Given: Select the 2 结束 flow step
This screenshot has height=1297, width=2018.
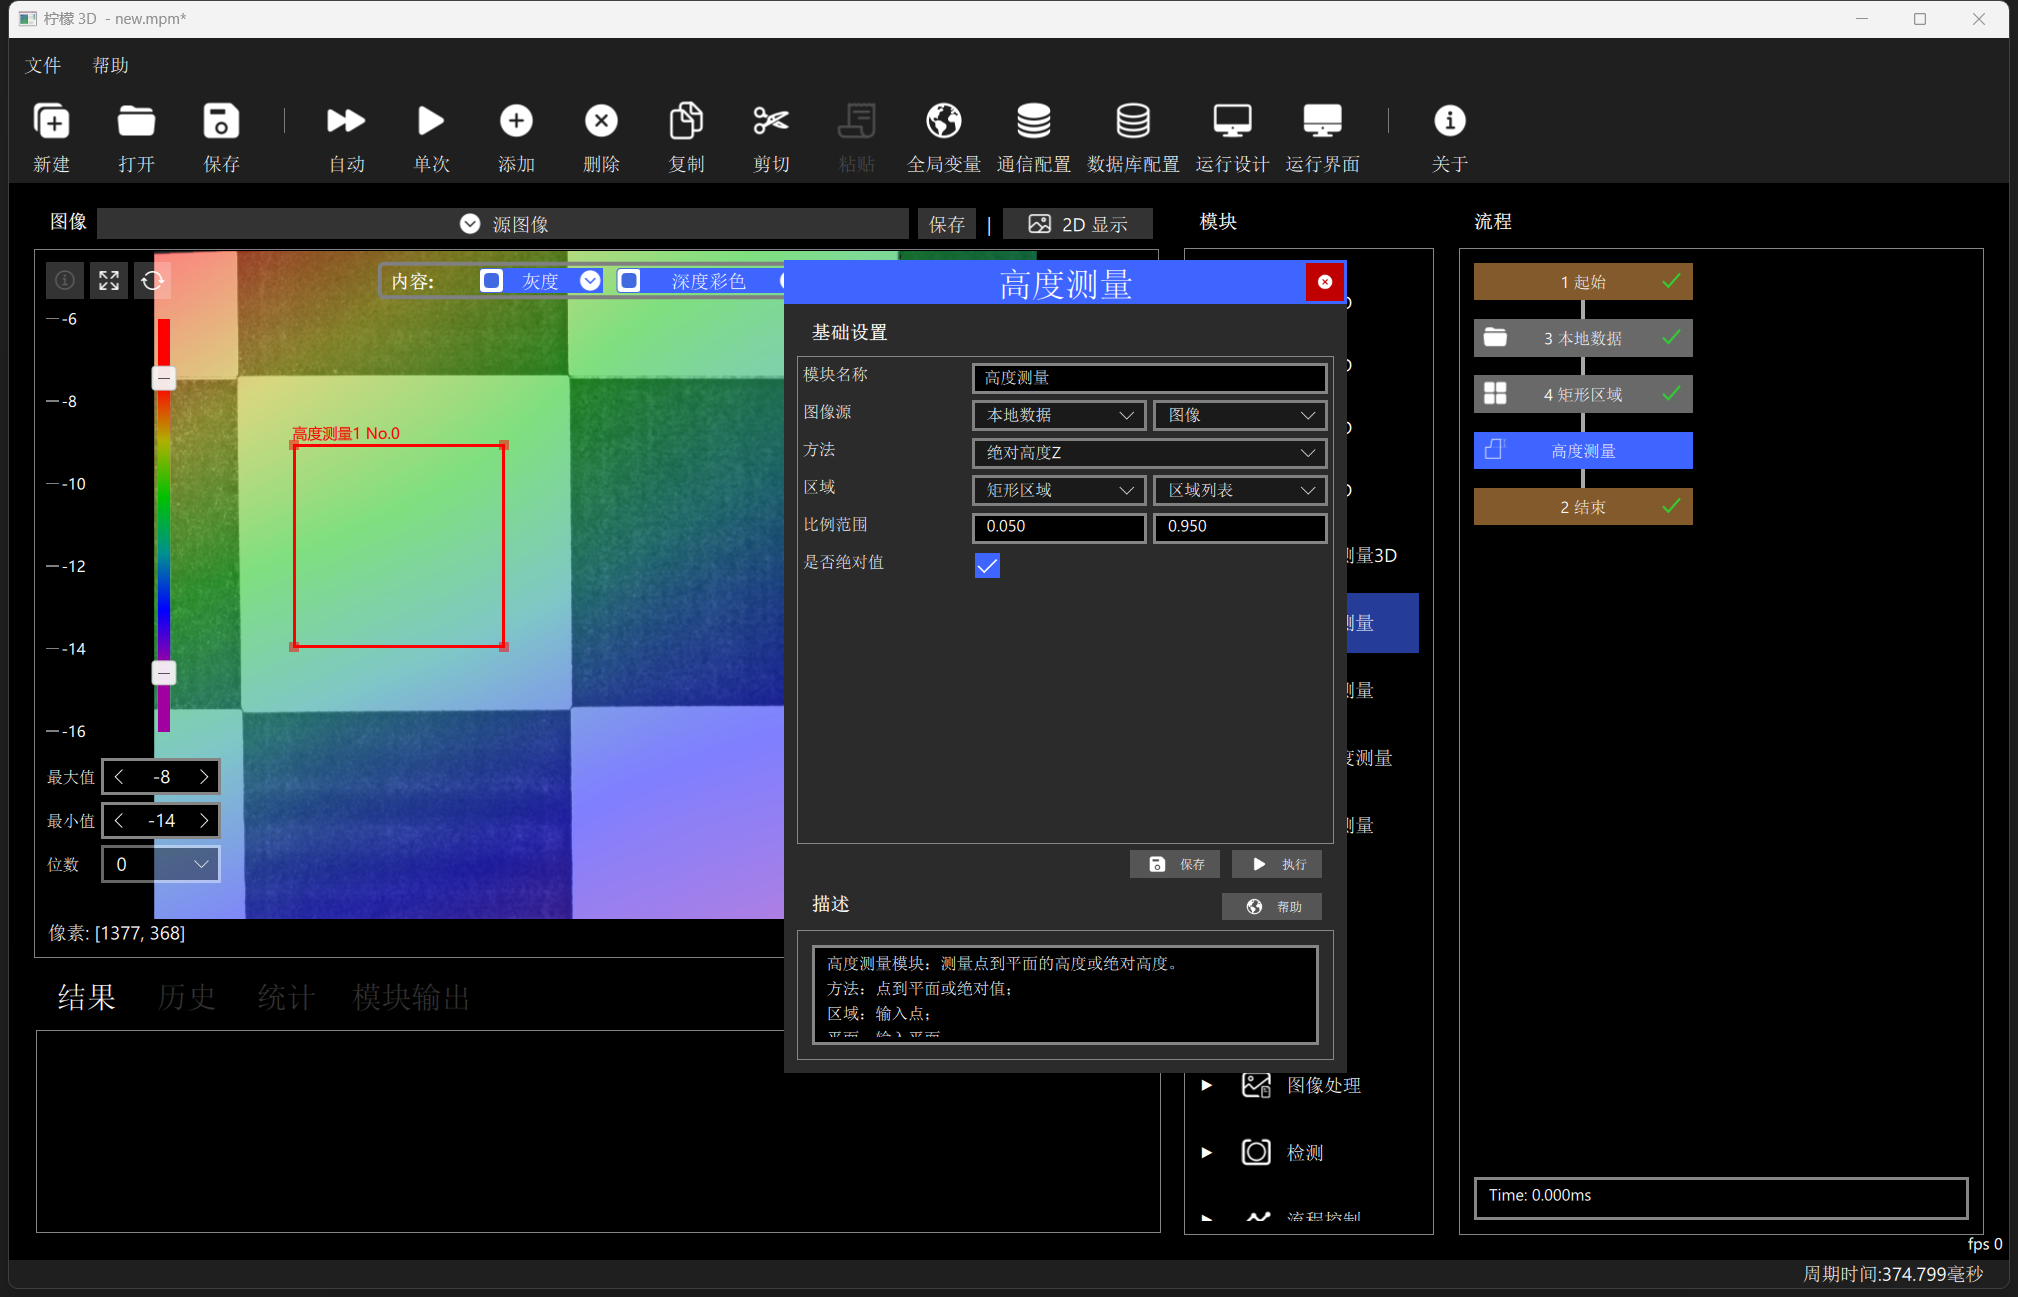Looking at the screenshot, I should 1583,507.
